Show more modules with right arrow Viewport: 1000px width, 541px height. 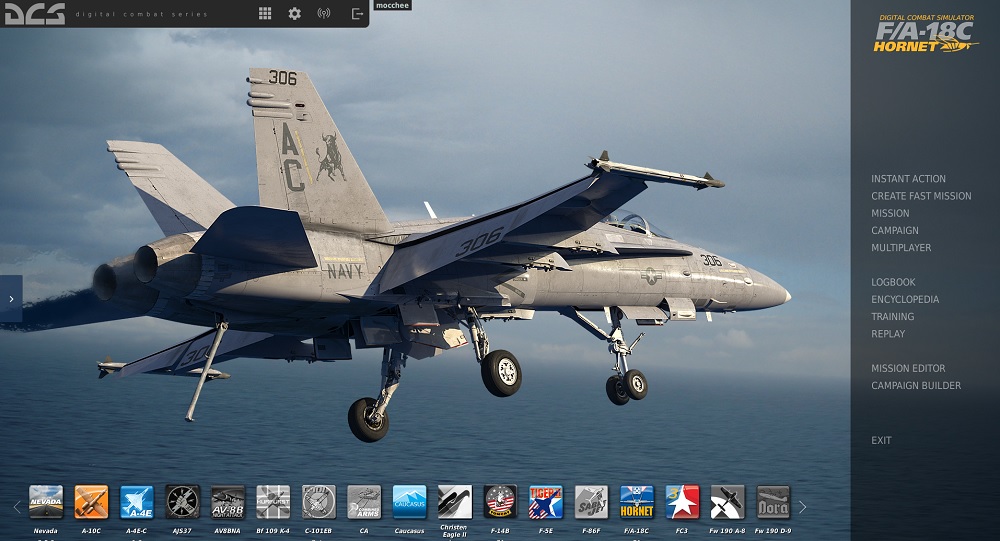coord(802,507)
